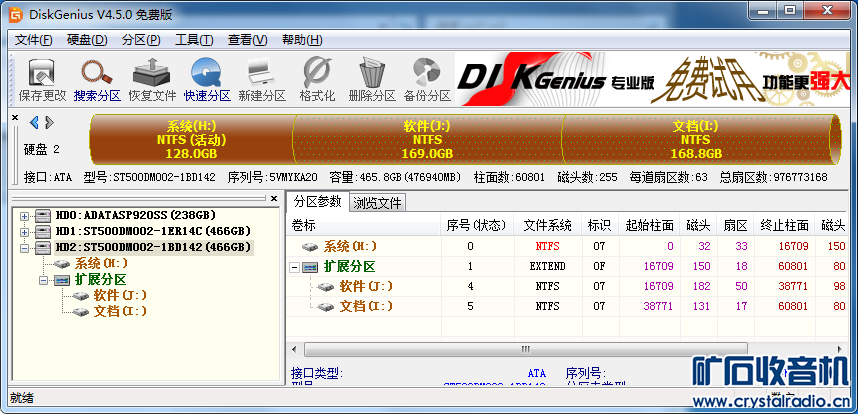Choose New Partition (新建分区) icon

(x=262, y=80)
